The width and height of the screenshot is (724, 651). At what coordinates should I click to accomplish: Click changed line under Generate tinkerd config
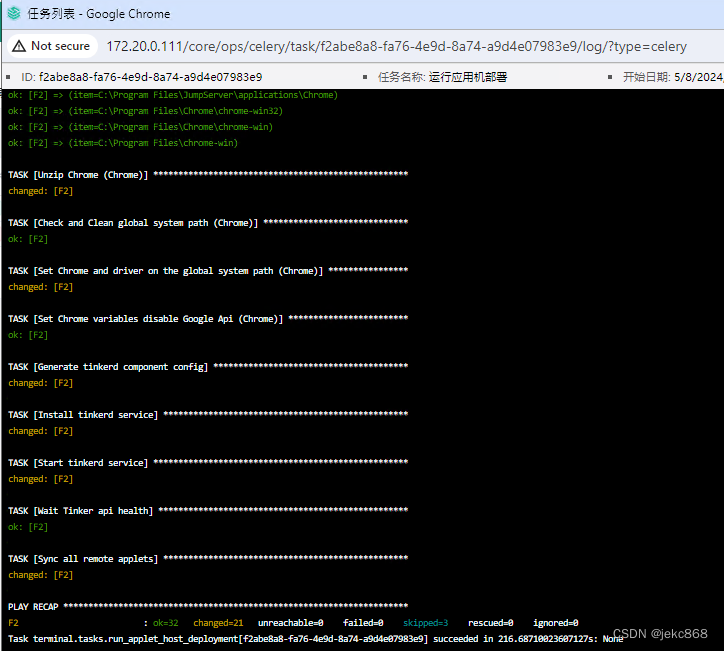coord(41,383)
